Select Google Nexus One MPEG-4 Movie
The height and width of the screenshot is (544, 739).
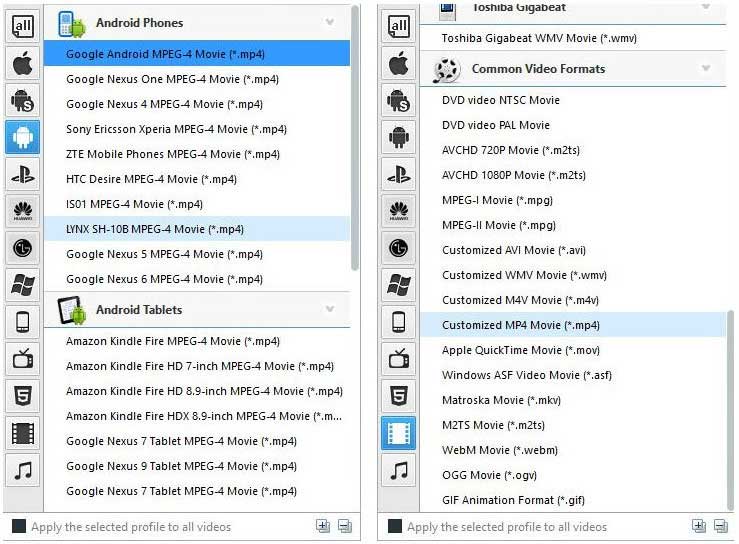pos(197,79)
